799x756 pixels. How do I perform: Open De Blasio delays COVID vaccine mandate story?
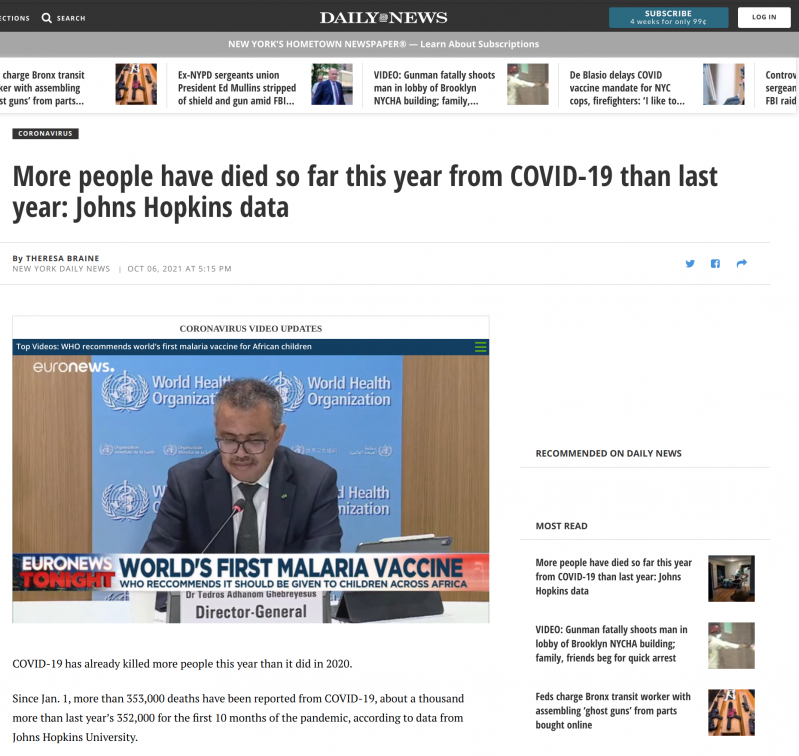coord(627,88)
